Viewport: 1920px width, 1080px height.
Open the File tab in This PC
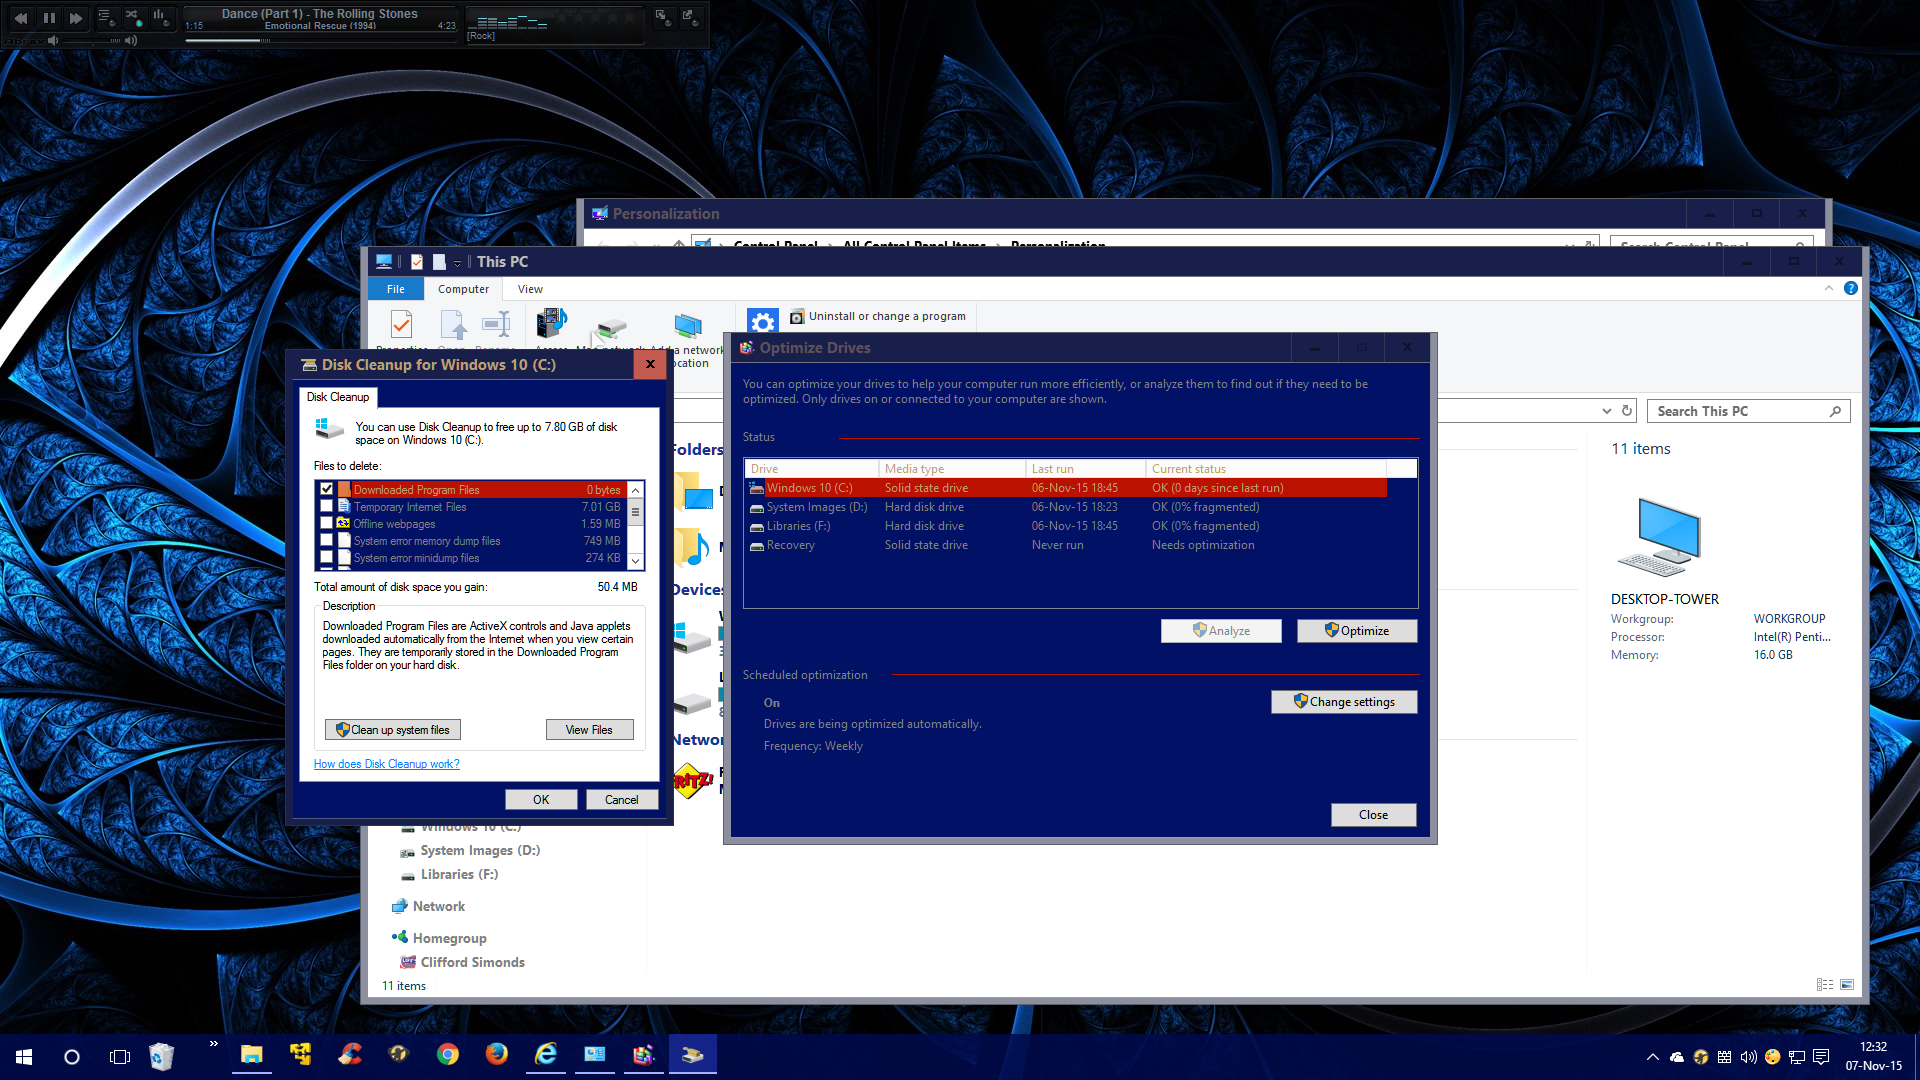click(396, 289)
